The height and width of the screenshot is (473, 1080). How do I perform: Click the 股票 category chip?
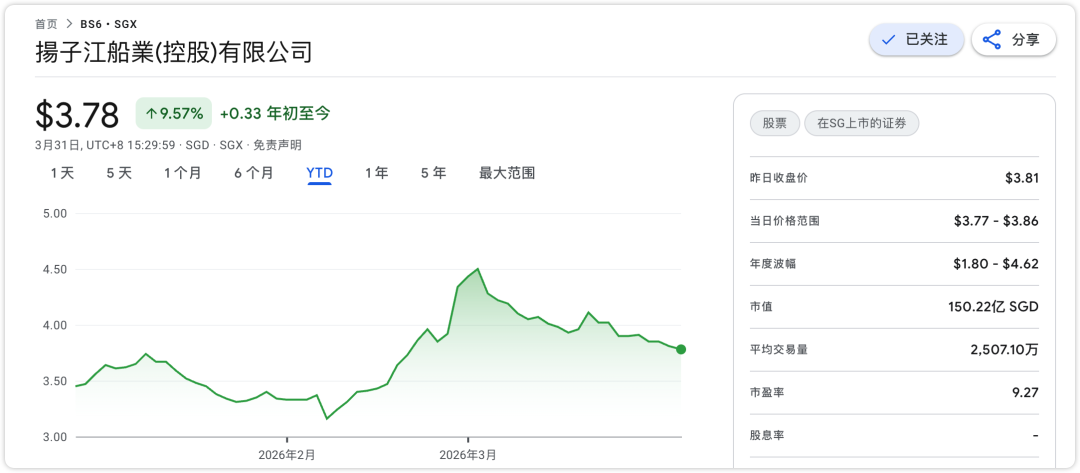tap(774, 124)
